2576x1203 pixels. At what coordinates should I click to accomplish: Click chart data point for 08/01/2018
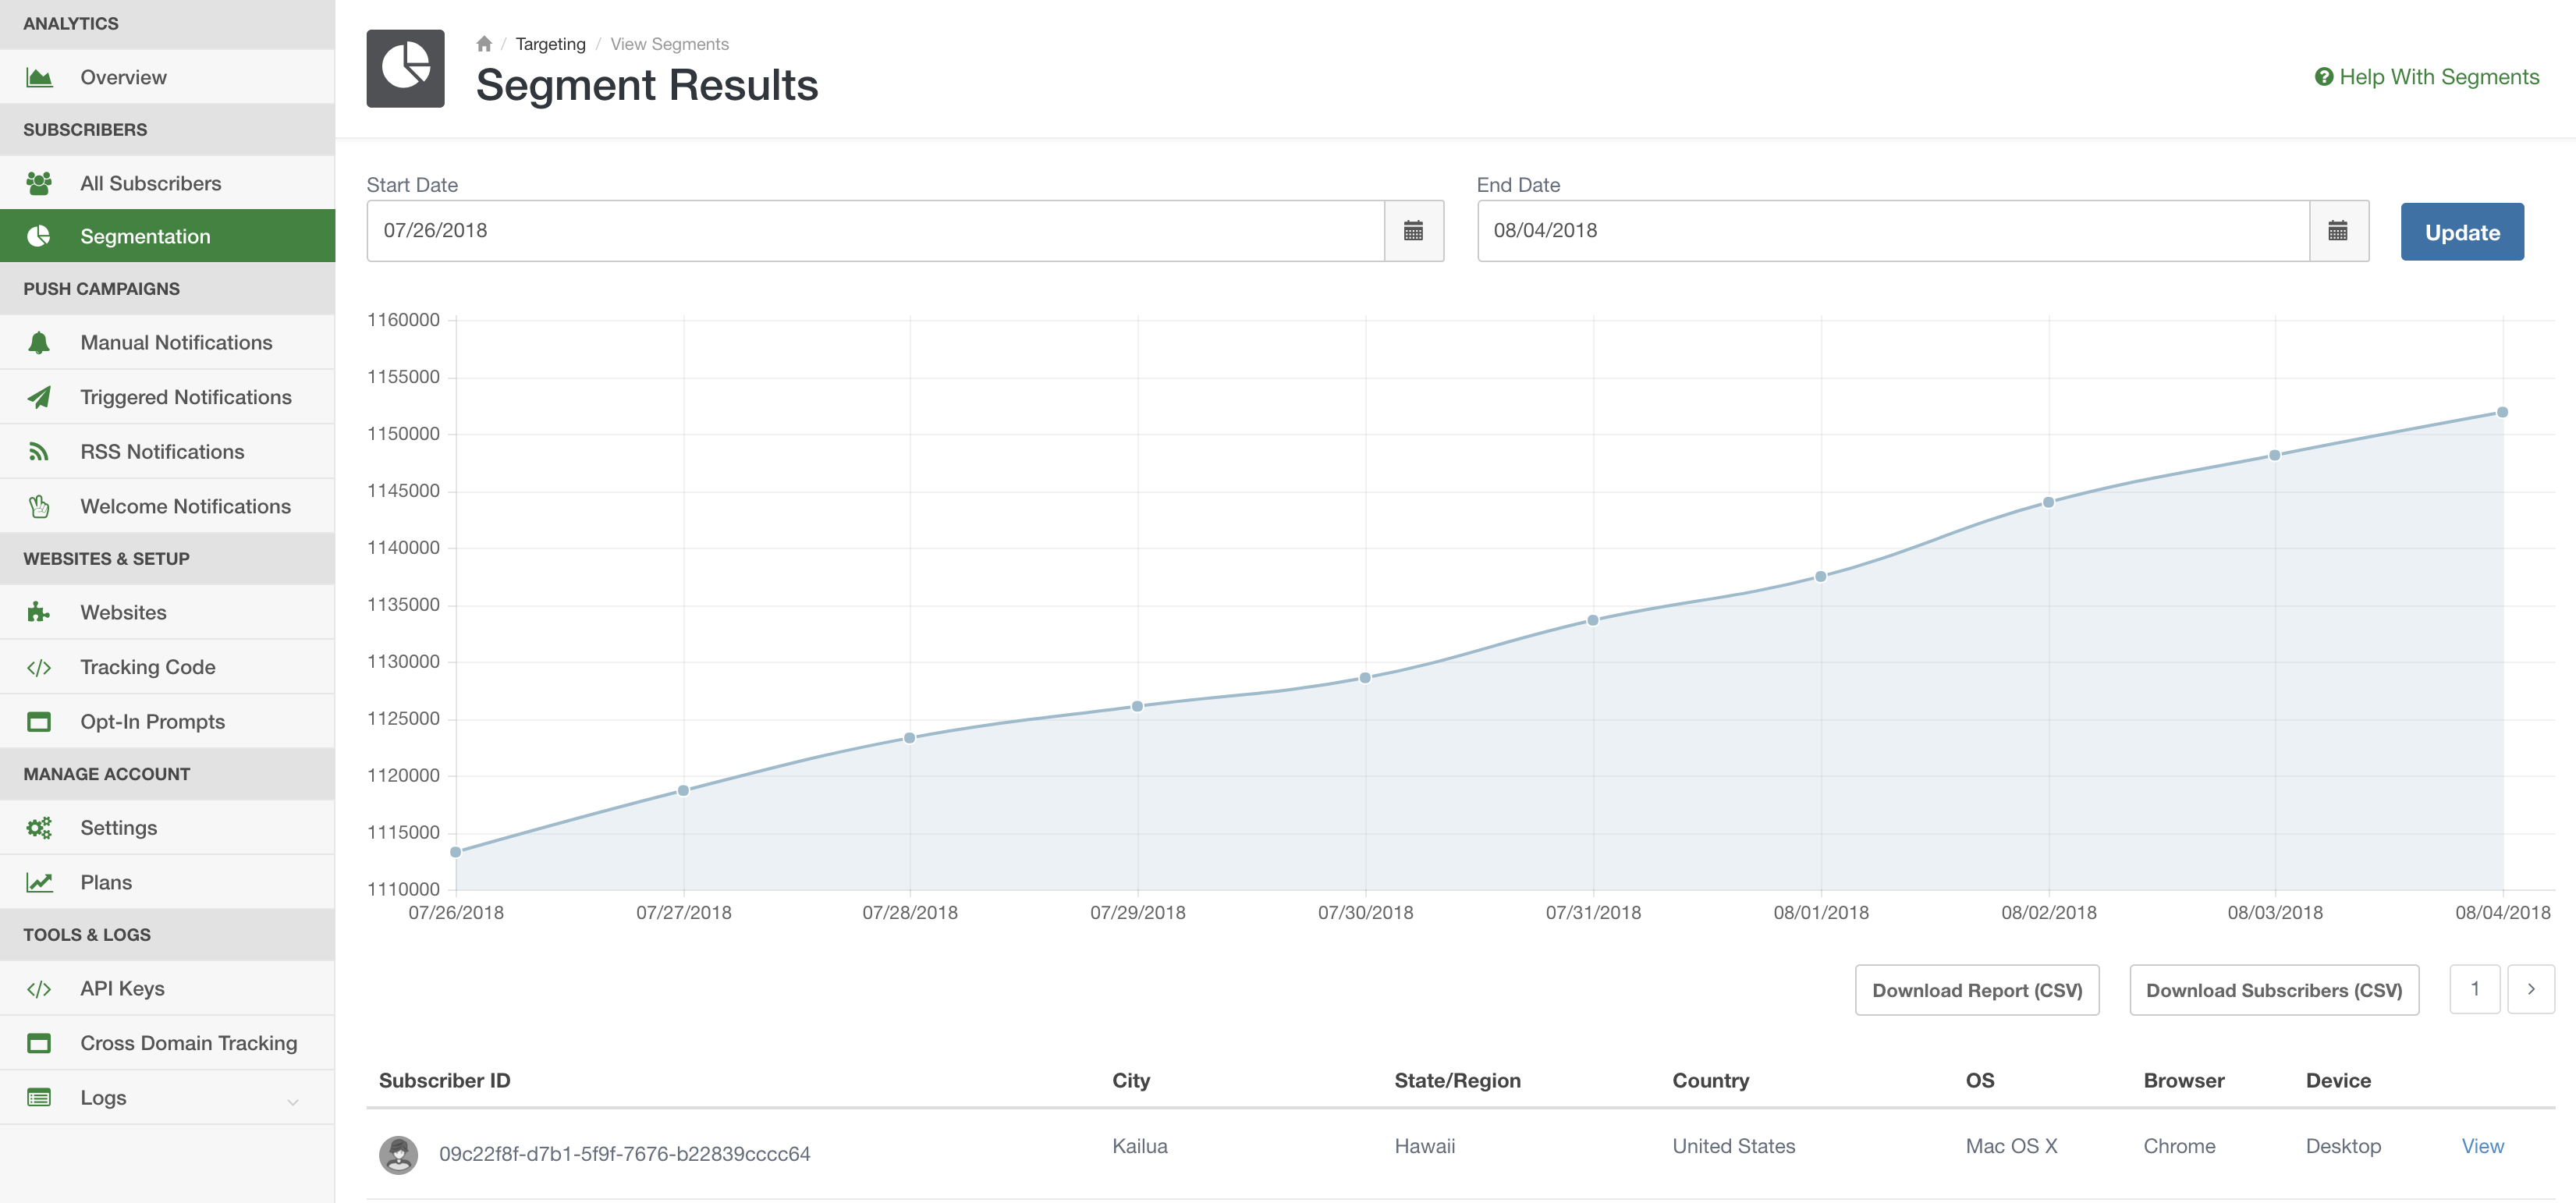[x=1820, y=577]
